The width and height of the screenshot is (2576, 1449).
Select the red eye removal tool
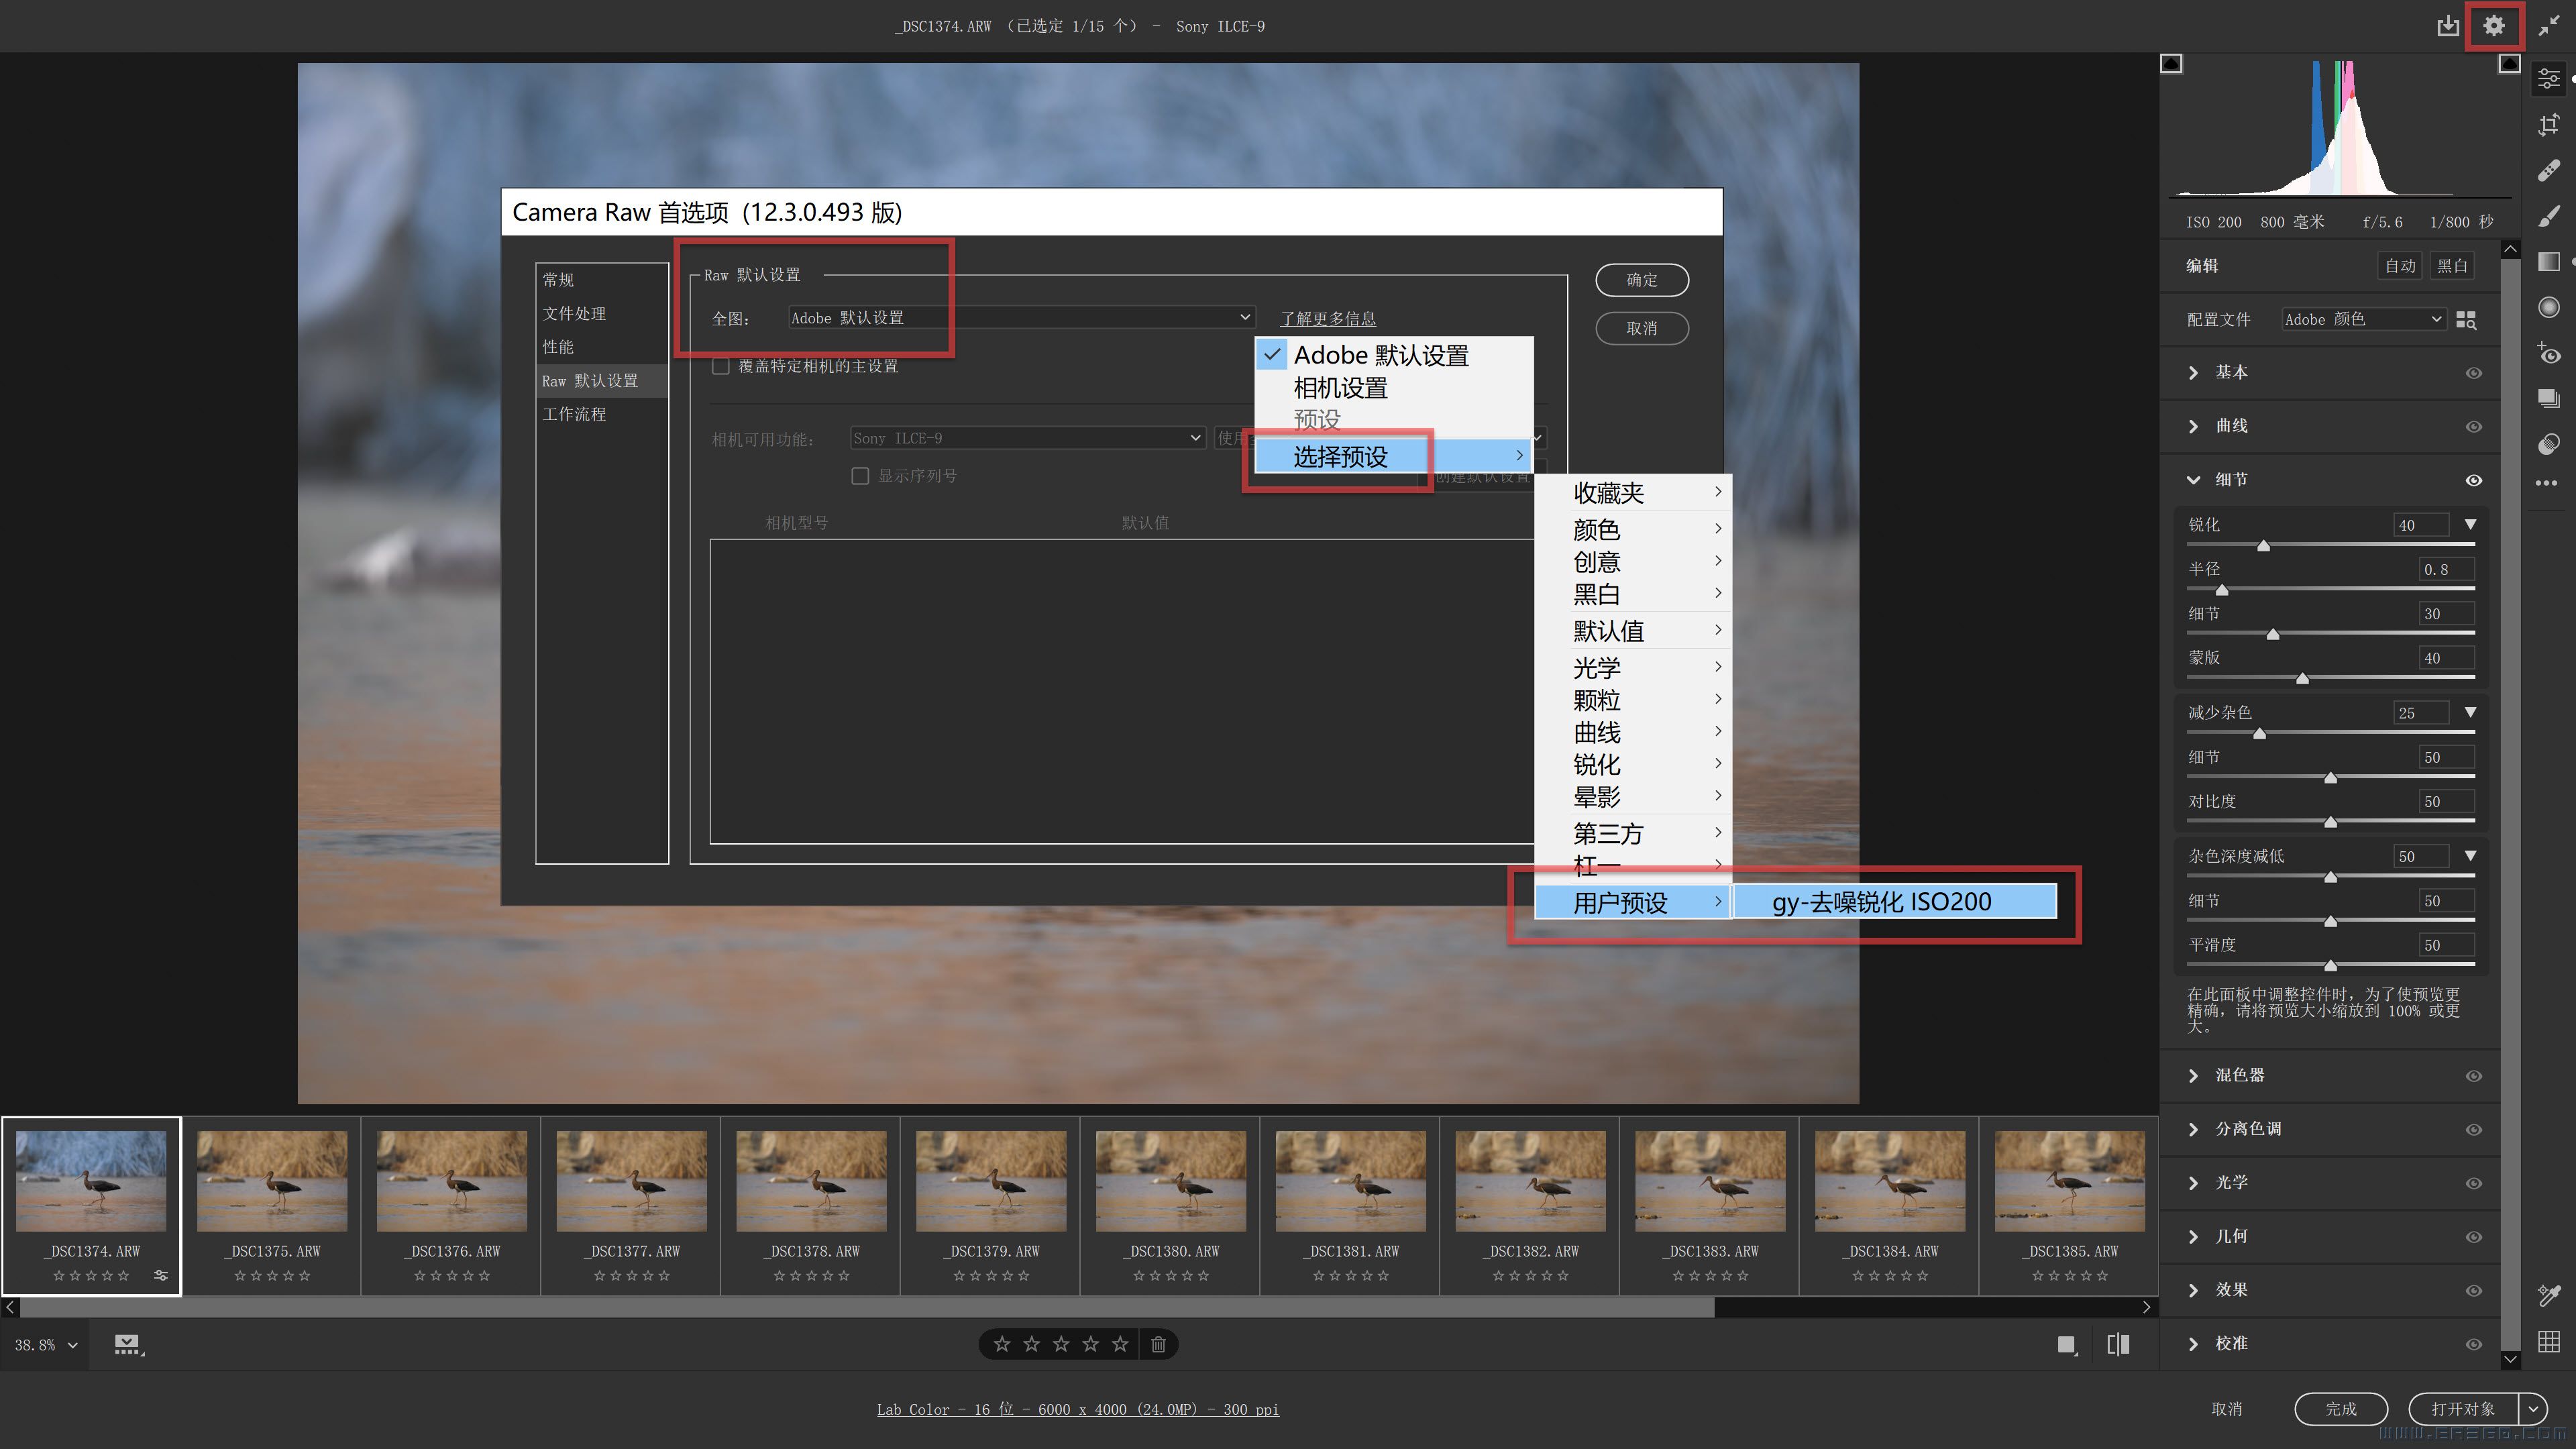(x=2549, y=353)
